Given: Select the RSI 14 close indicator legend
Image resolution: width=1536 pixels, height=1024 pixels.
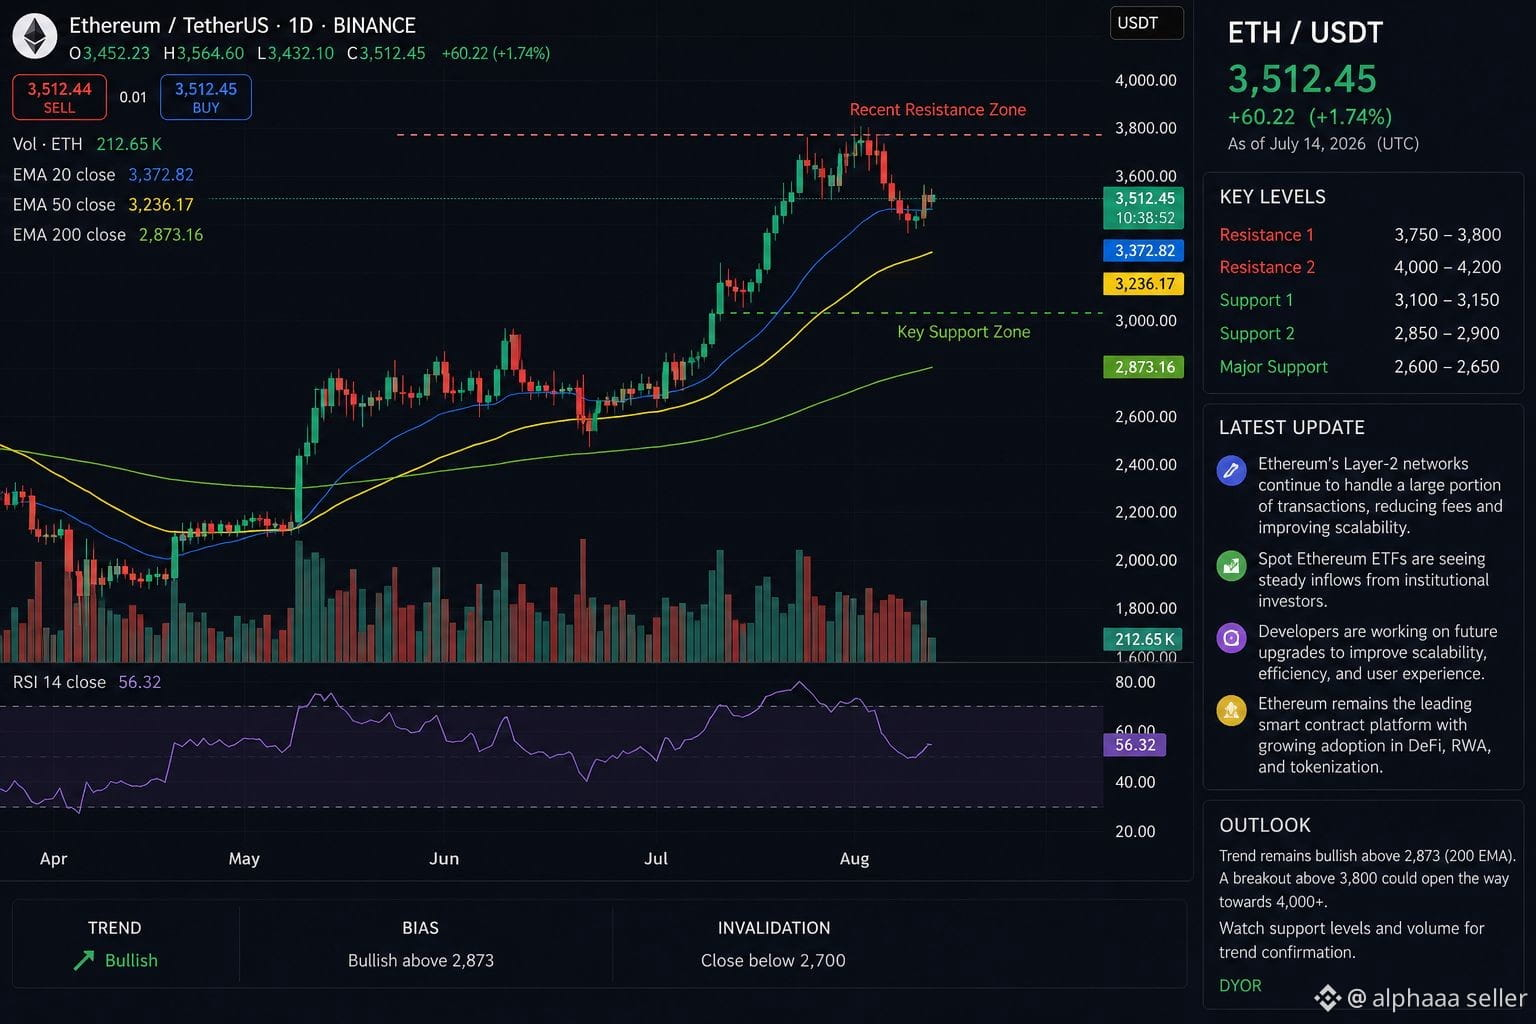Looking at the screenshot, I should tap(87, 682).
